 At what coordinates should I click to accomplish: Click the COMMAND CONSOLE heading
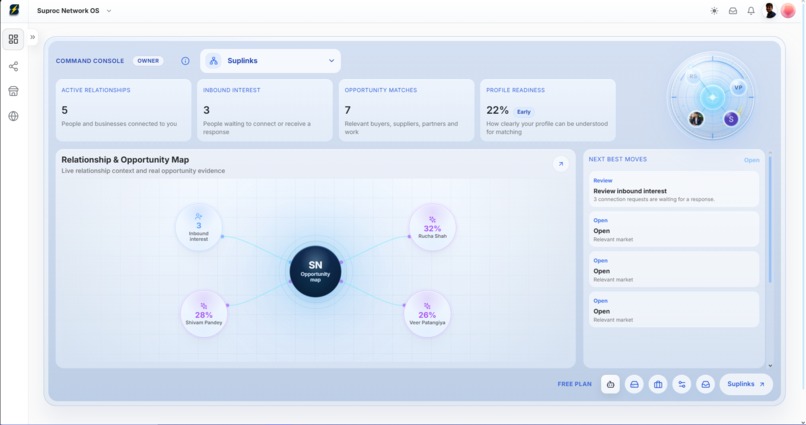[90, 61]
